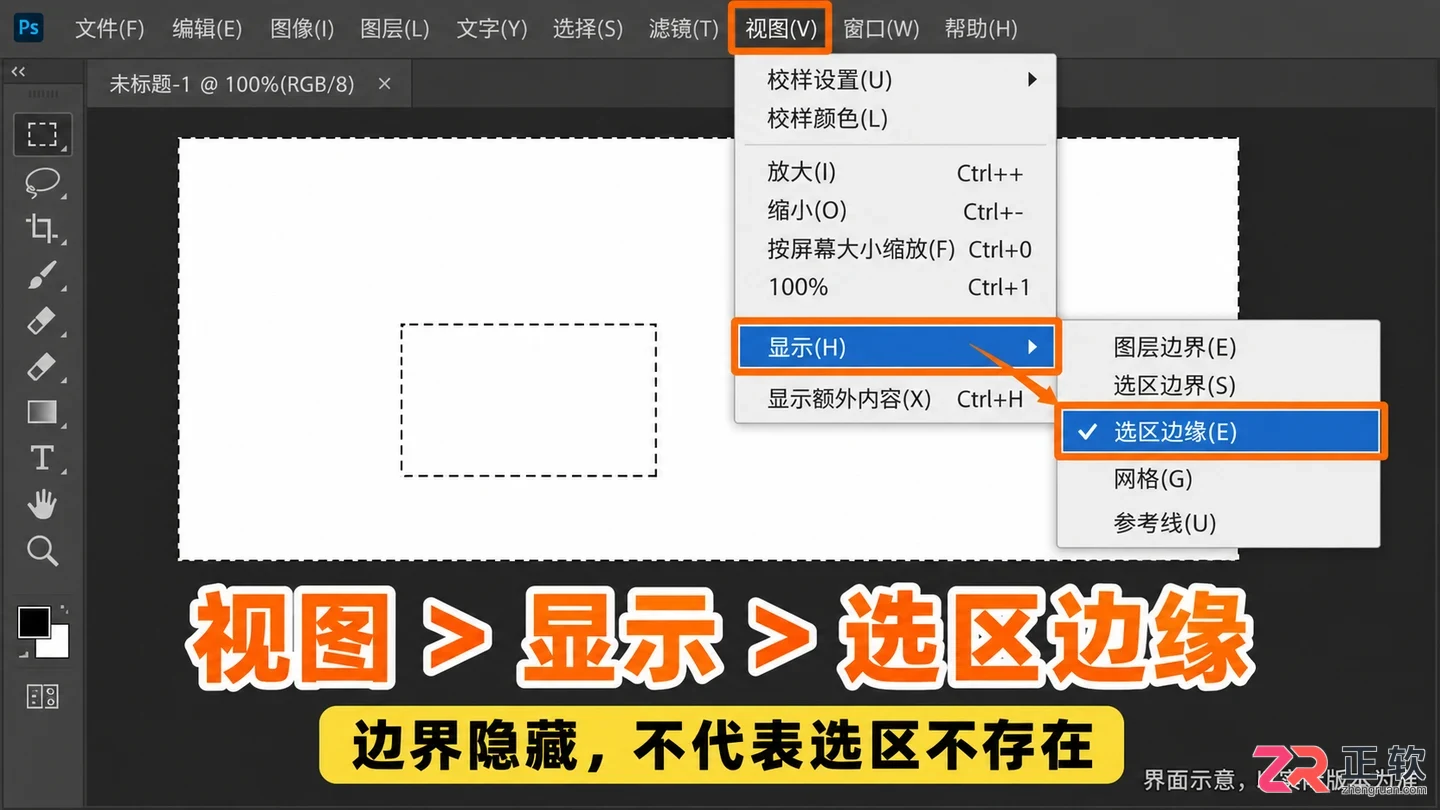
Task: Open the 帮助(H) menu
Action: click(x=981, y=29)
